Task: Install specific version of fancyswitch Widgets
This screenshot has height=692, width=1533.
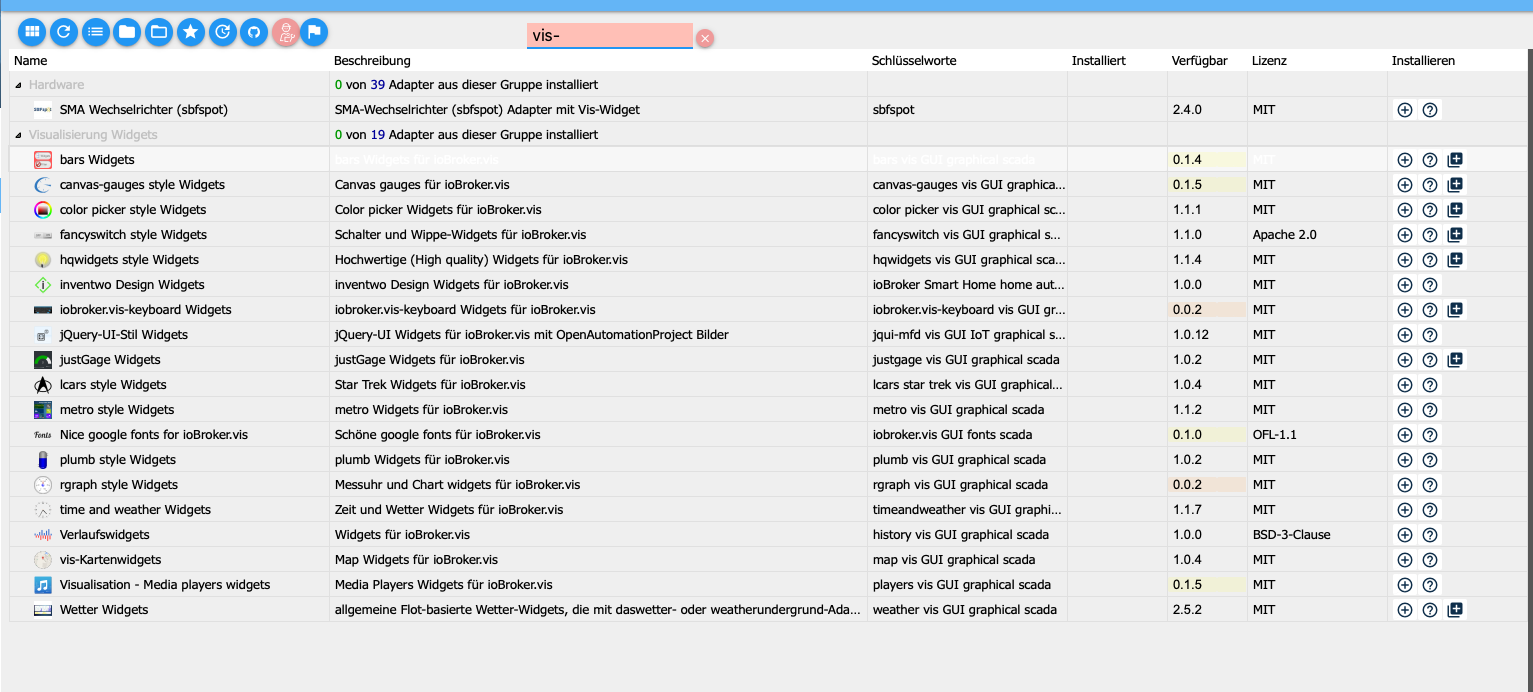Action: (1455, 235)
